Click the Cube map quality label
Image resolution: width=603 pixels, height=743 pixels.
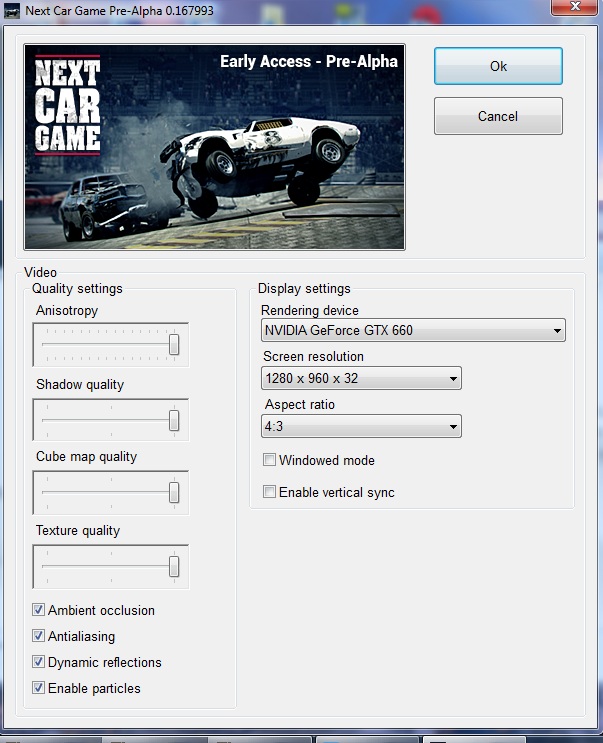(x=87, y=457)
